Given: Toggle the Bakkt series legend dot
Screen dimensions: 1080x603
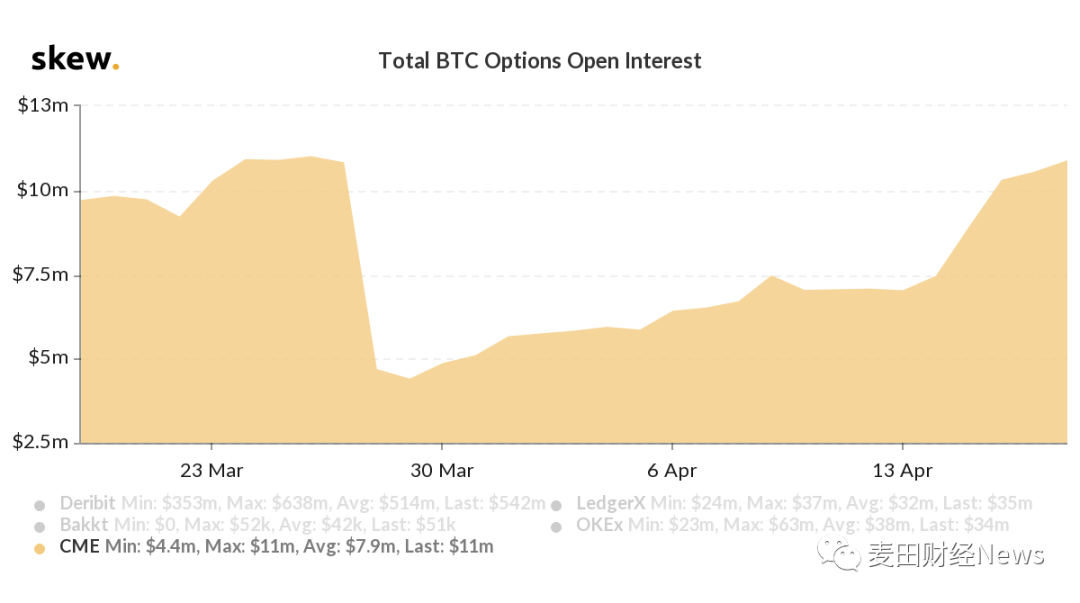Looking at the screenshot, I should click(x=40, y=526).
